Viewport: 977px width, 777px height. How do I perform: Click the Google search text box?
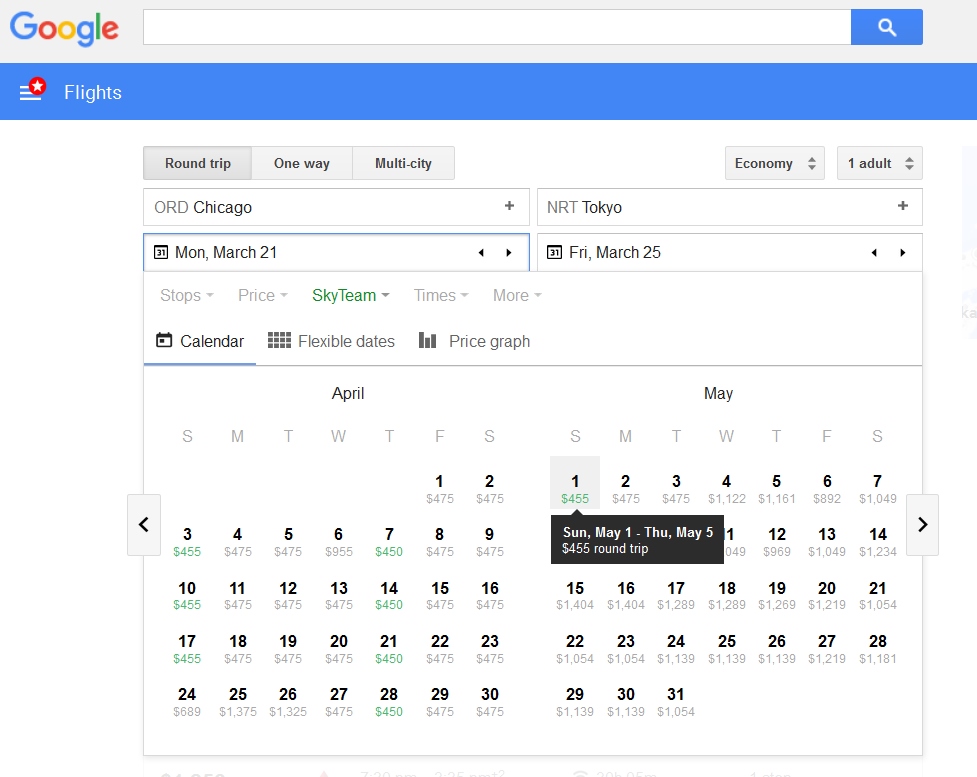click(x=496, y=28)
